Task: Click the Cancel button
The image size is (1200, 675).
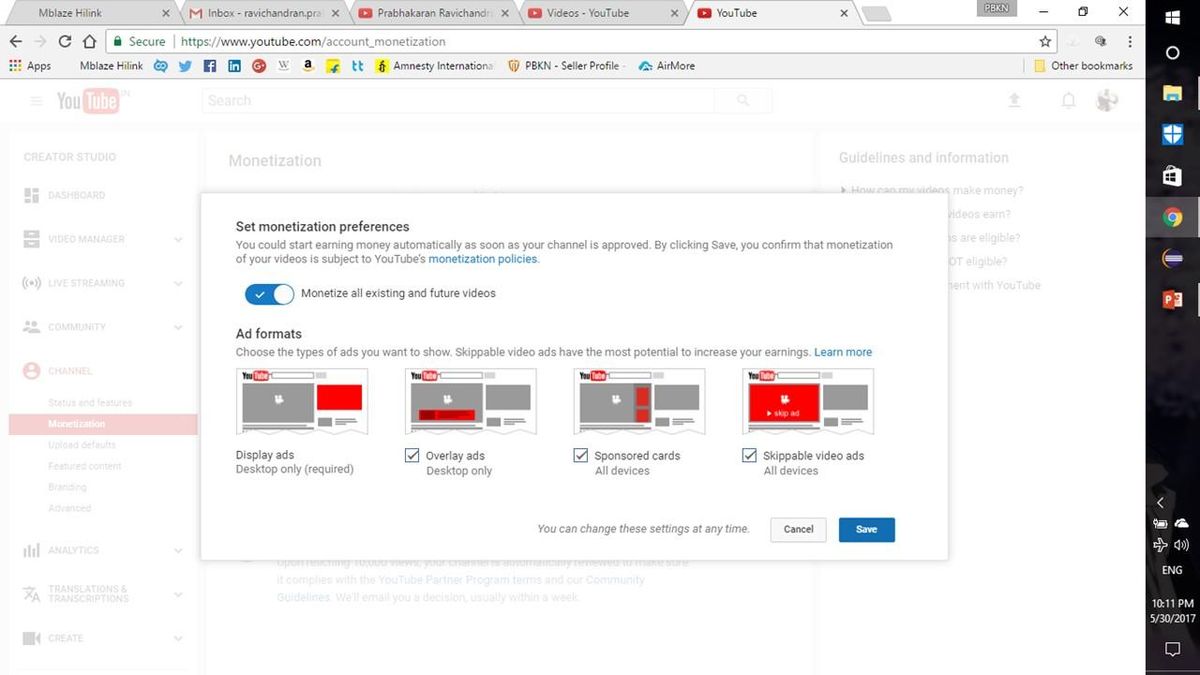Action: [x=798, y=529]
